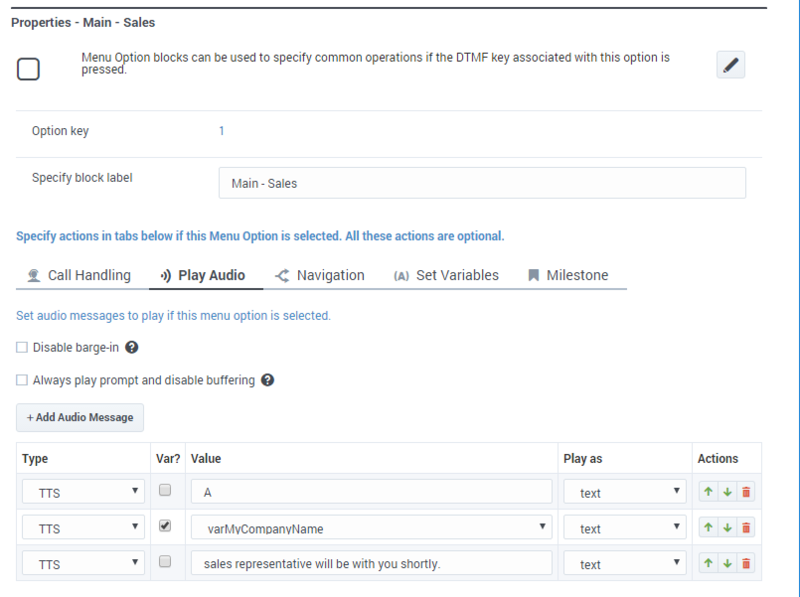The image size is (800, 597).
Task: Uncheck Var? box for varMyCompanyName row
Action: (x=165, y=526)
